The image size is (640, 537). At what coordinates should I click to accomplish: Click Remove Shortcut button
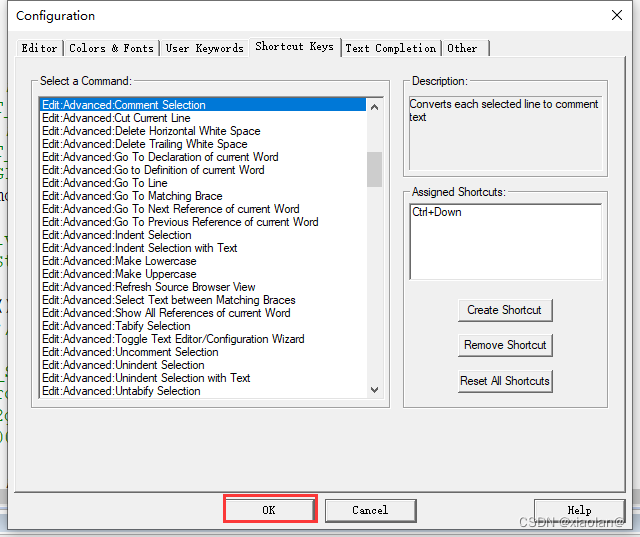[505, 345]
